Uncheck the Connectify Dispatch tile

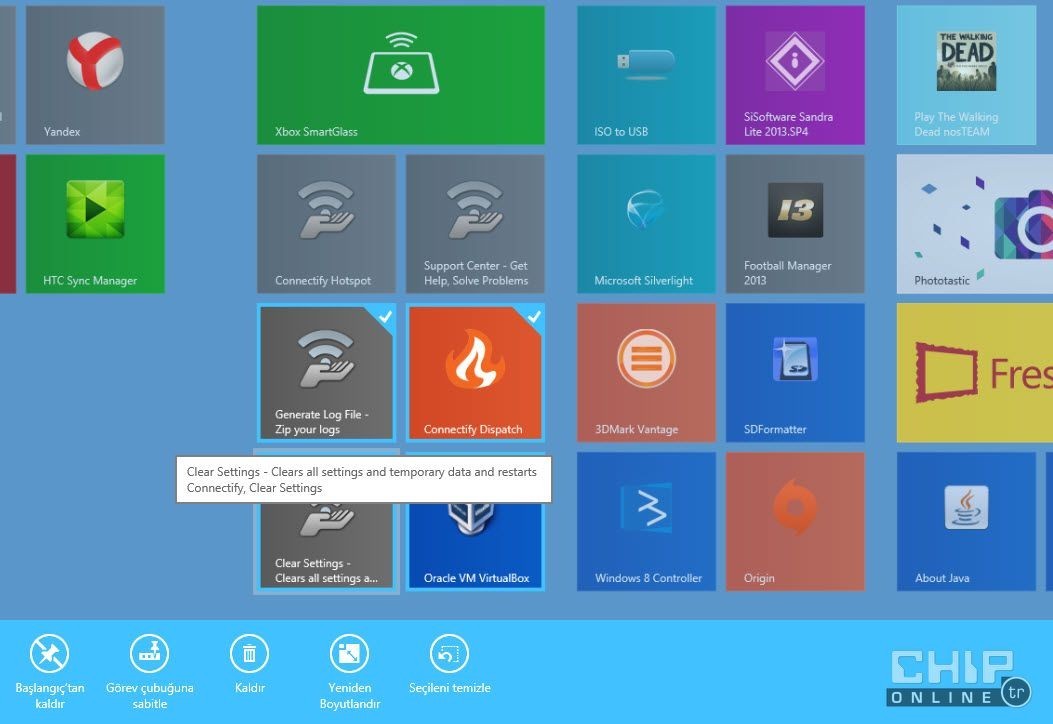475,373
